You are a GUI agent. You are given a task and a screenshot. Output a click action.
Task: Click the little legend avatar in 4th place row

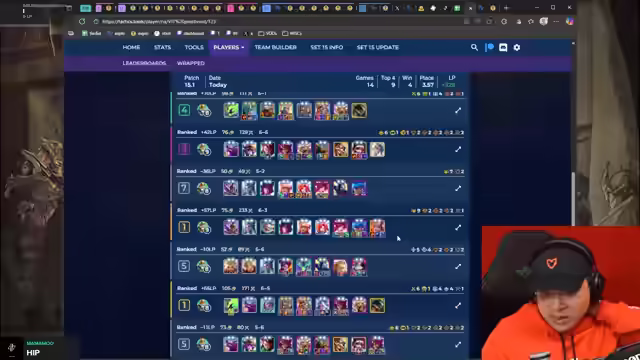[203, 110]
